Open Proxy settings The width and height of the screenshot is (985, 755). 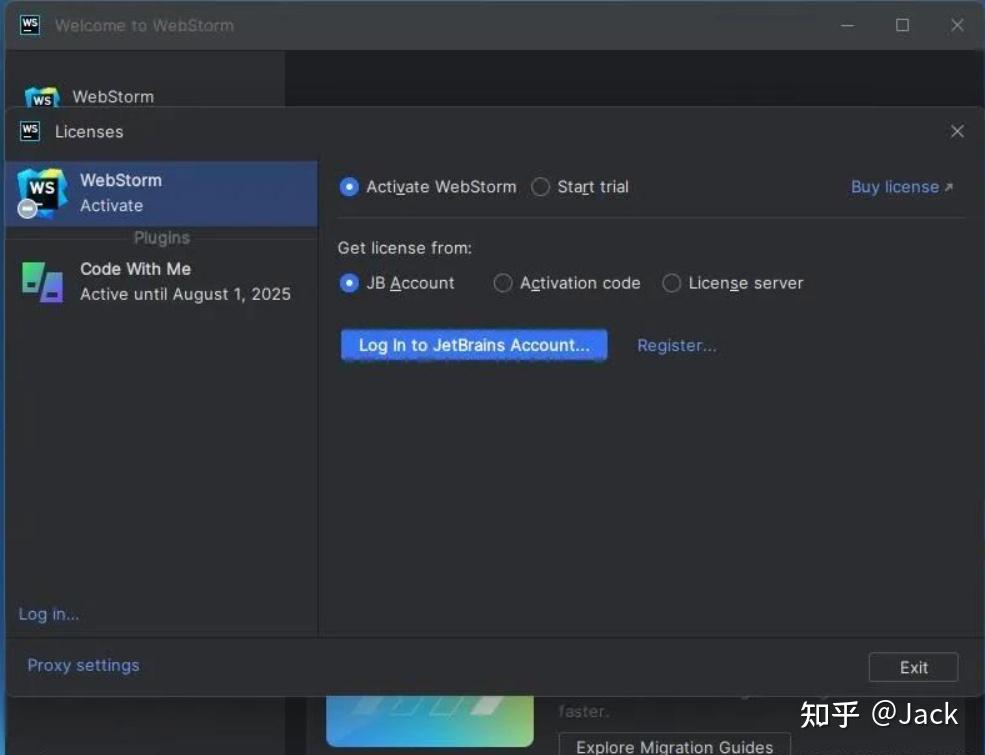(83, 665)
